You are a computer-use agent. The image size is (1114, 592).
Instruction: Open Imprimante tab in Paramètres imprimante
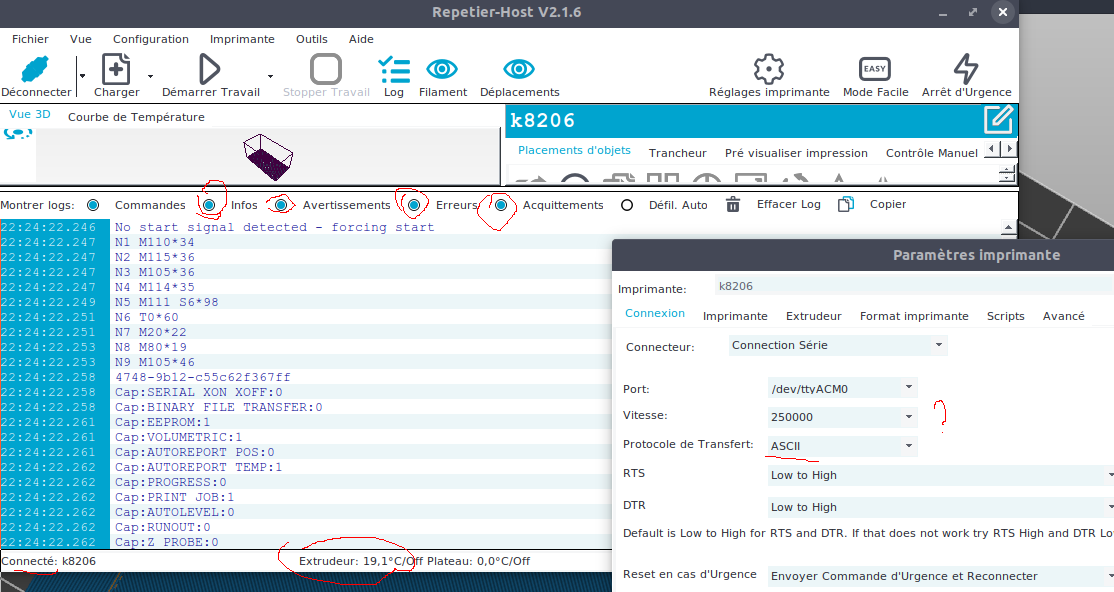coord(735,316)
